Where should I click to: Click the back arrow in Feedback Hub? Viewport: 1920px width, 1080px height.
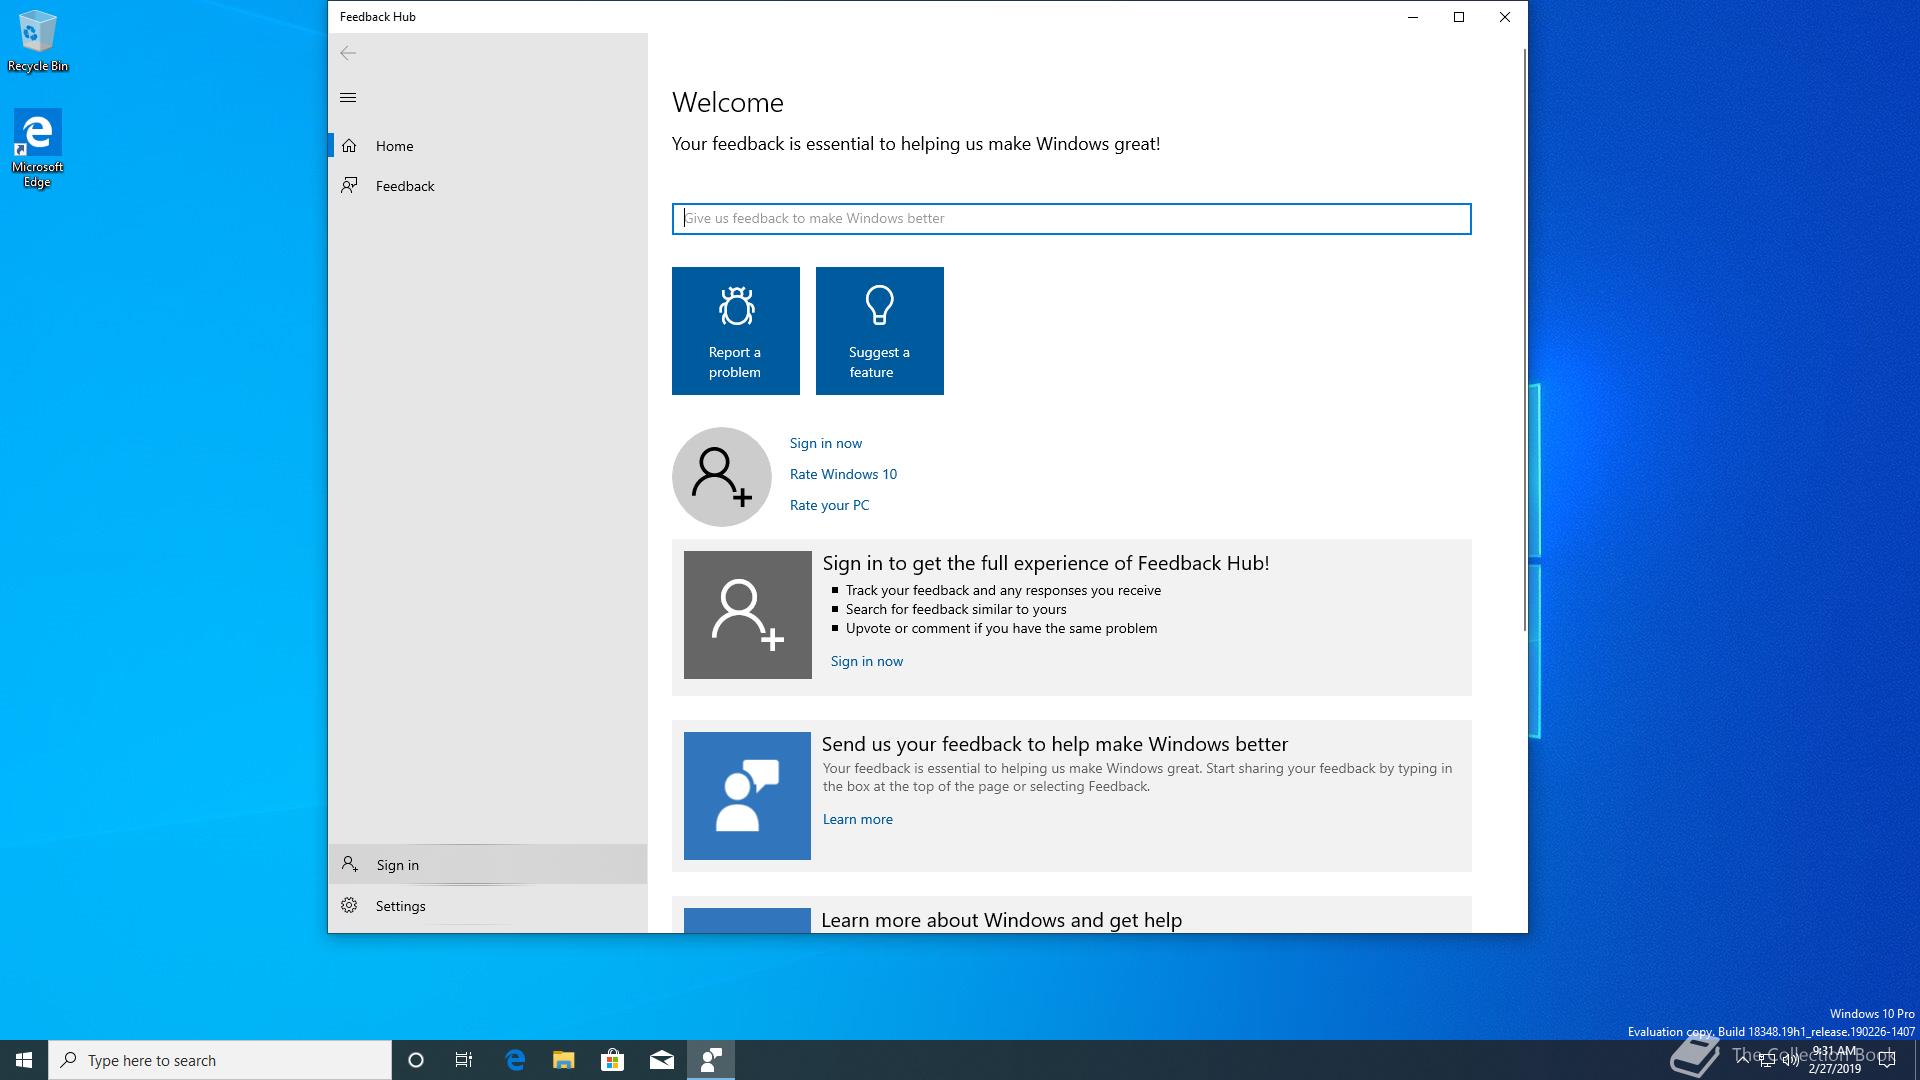tap(348, 53)
